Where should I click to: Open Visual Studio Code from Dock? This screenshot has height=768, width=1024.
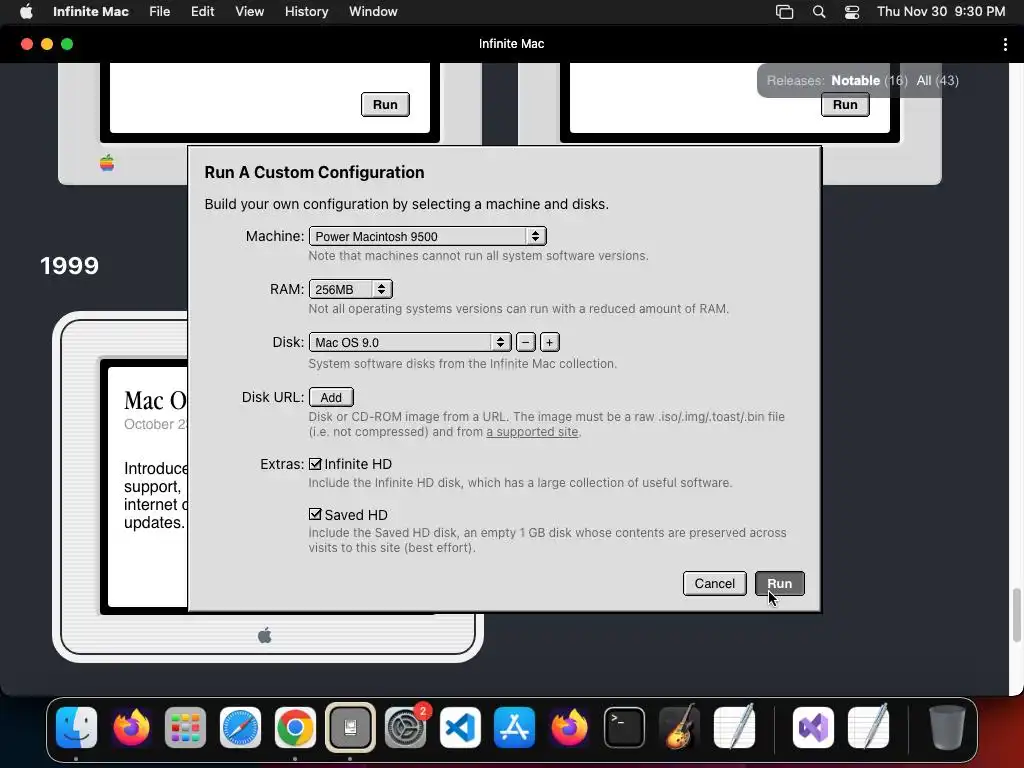click(460, 727)
